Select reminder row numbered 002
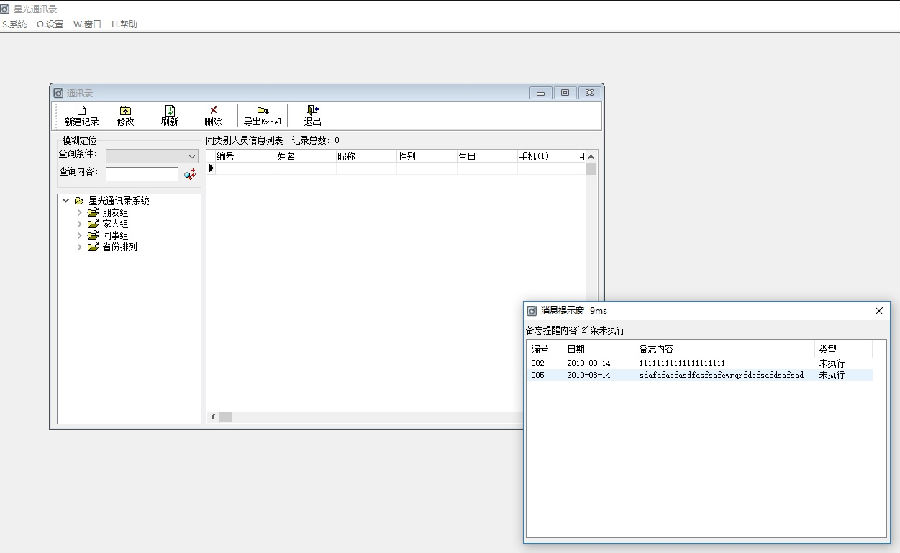Image resolution: width=900 pixels, height=553 pixels. [x=539, y=363]
